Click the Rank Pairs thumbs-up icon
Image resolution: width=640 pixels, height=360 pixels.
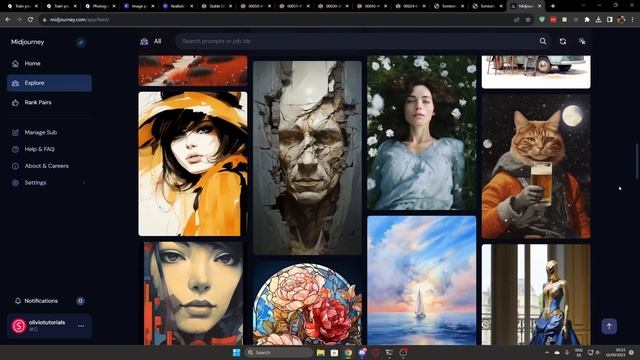pos(16,102)
